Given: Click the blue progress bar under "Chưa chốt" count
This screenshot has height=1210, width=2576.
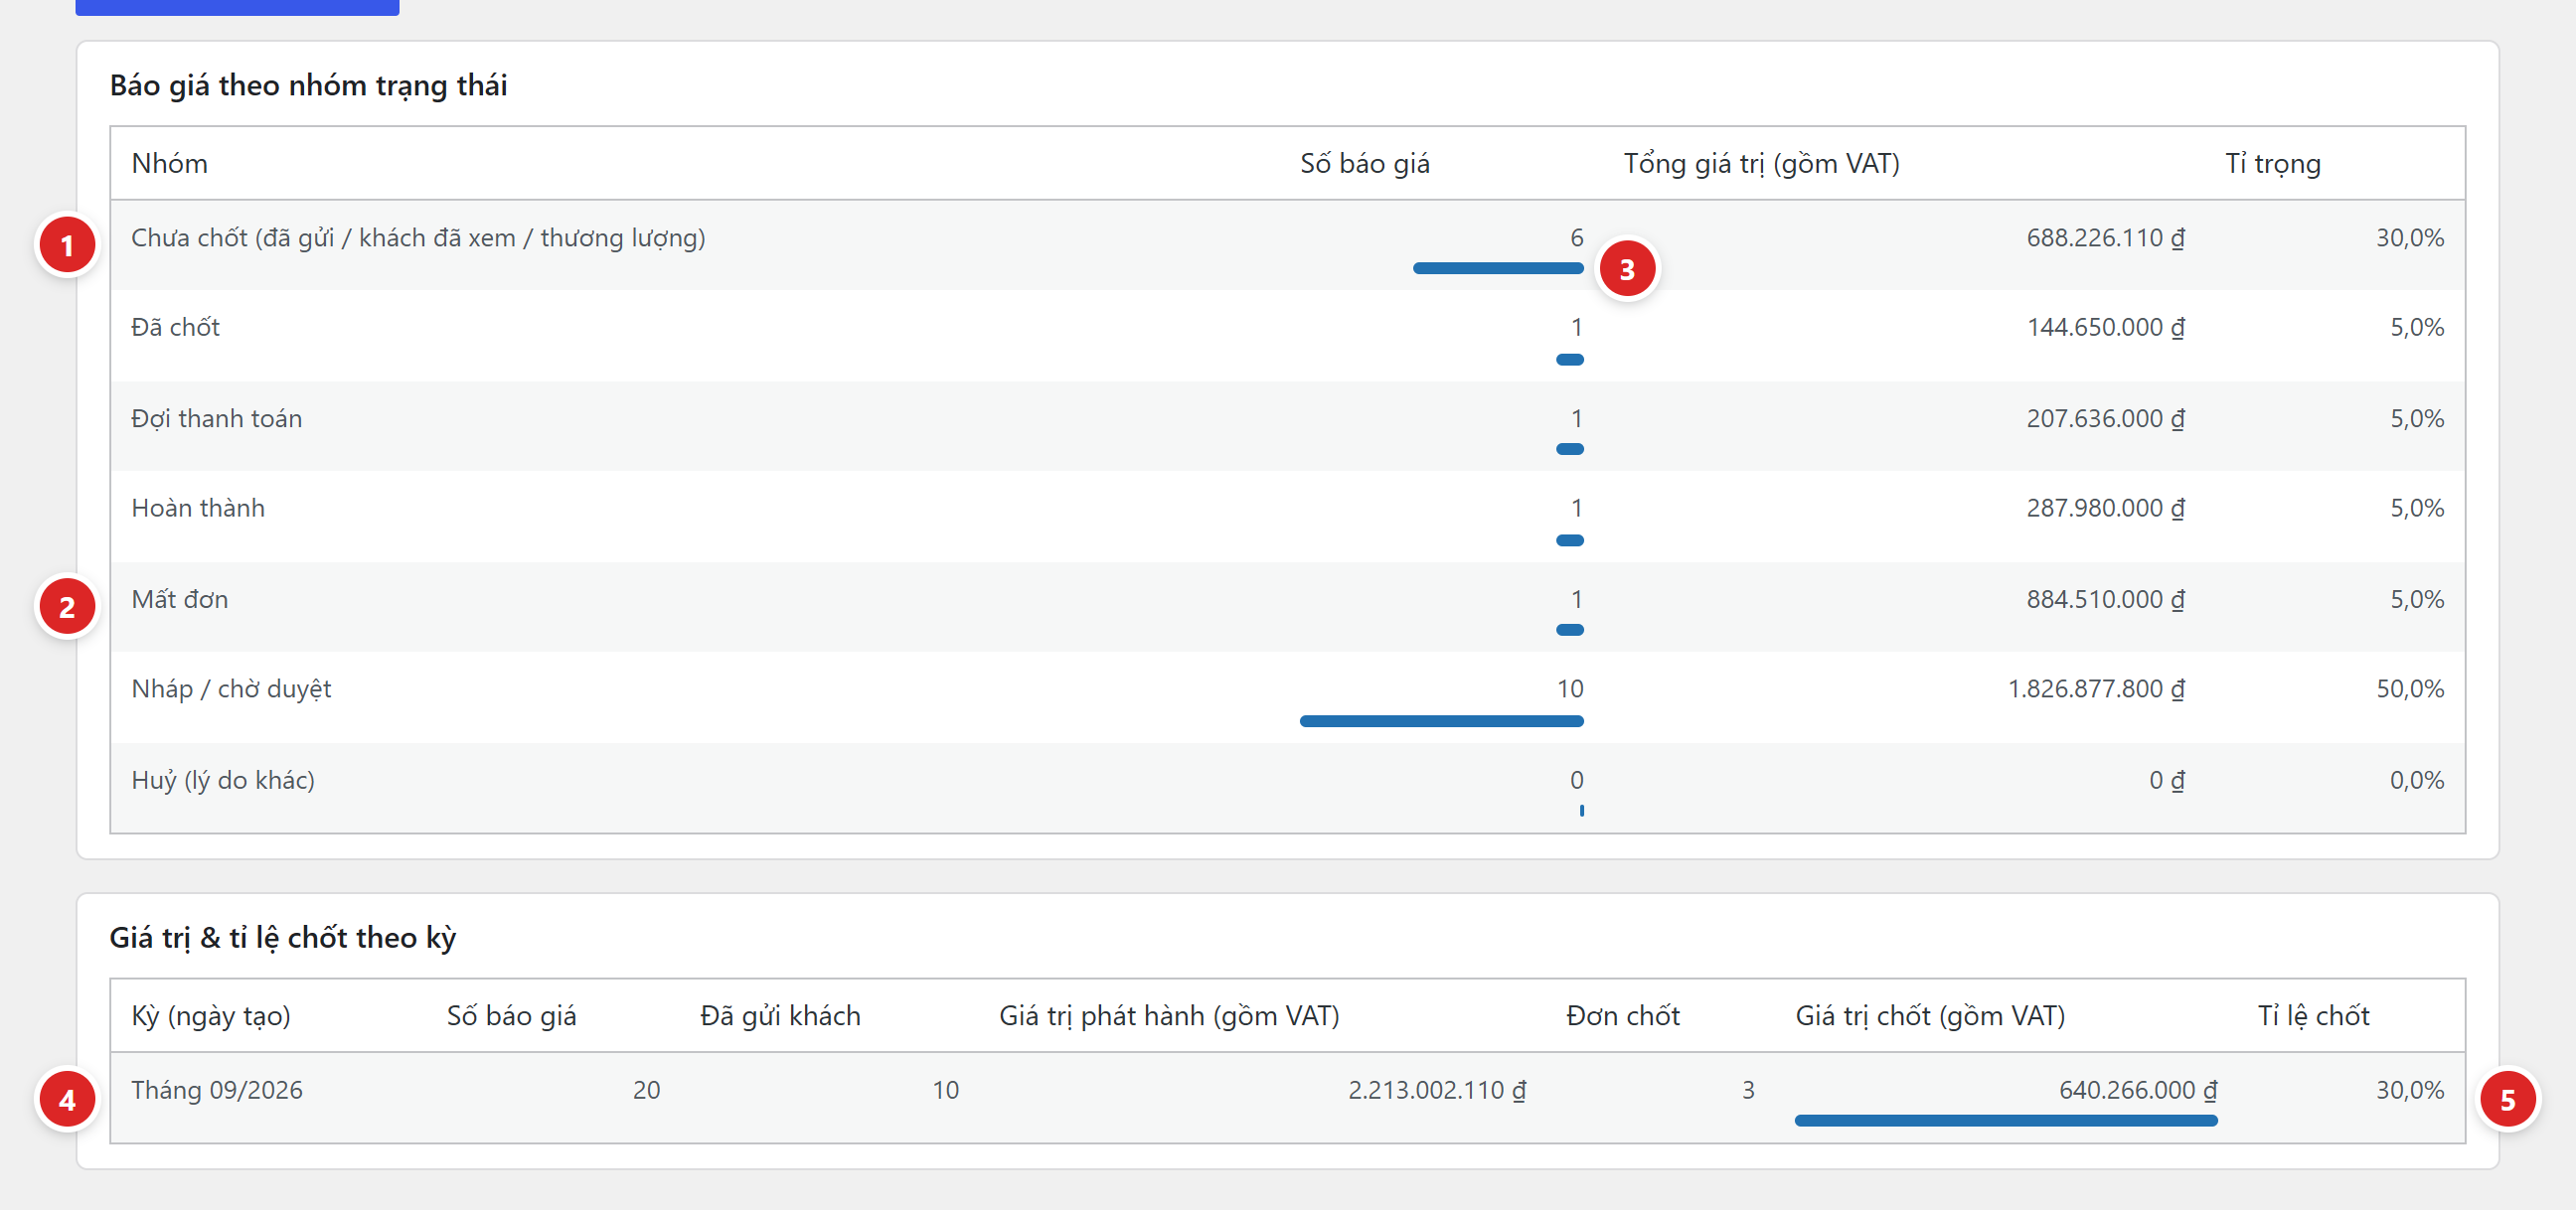Looking at the screenshot, I should pos(1497,268).
